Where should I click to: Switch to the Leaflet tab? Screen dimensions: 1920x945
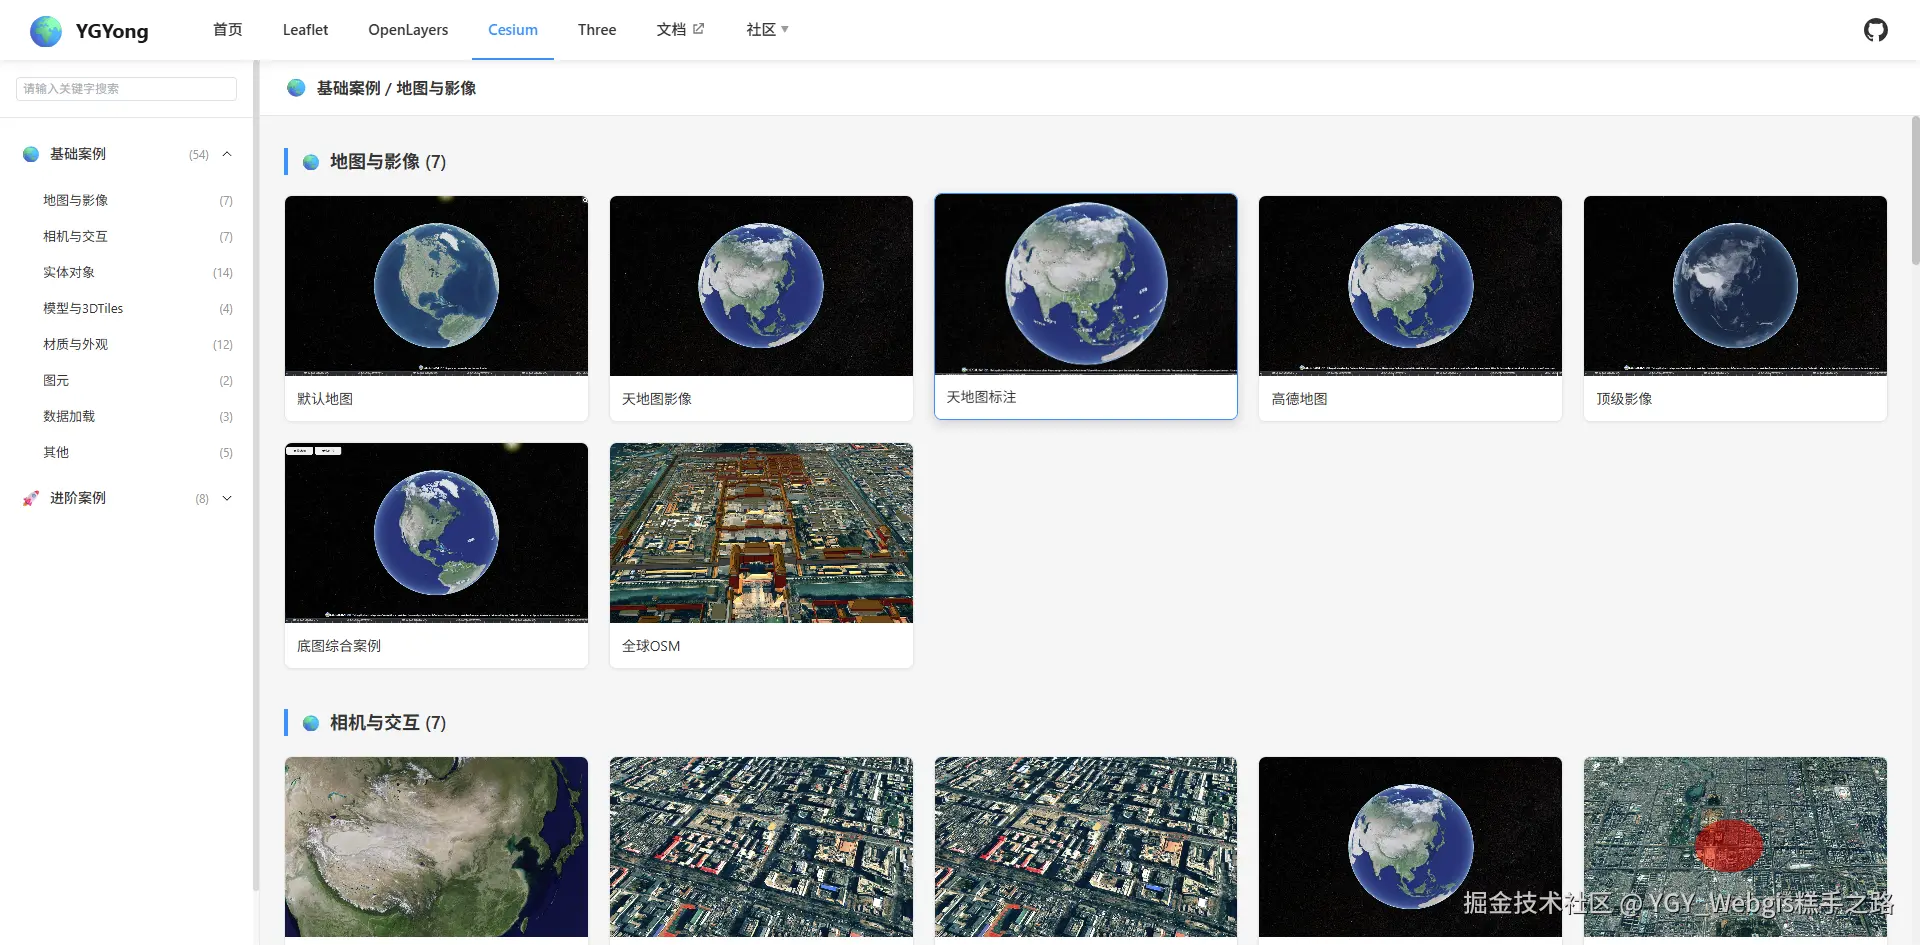tap(305, 30)
